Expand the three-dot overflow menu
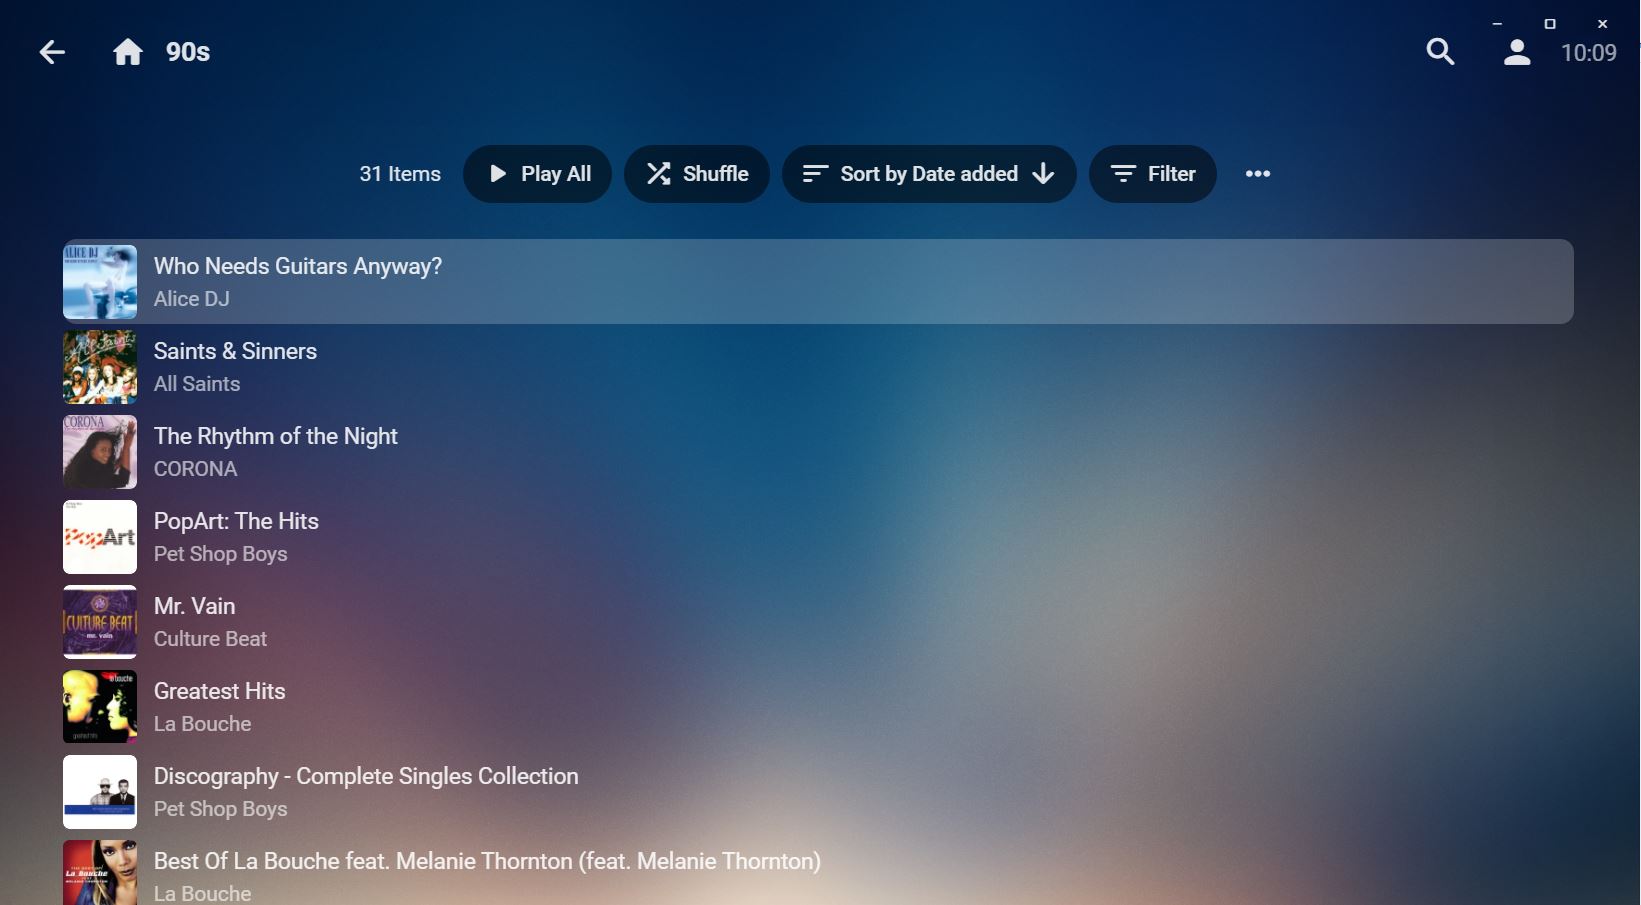This screenshot has height=905, width=1641. point(1257,173)
